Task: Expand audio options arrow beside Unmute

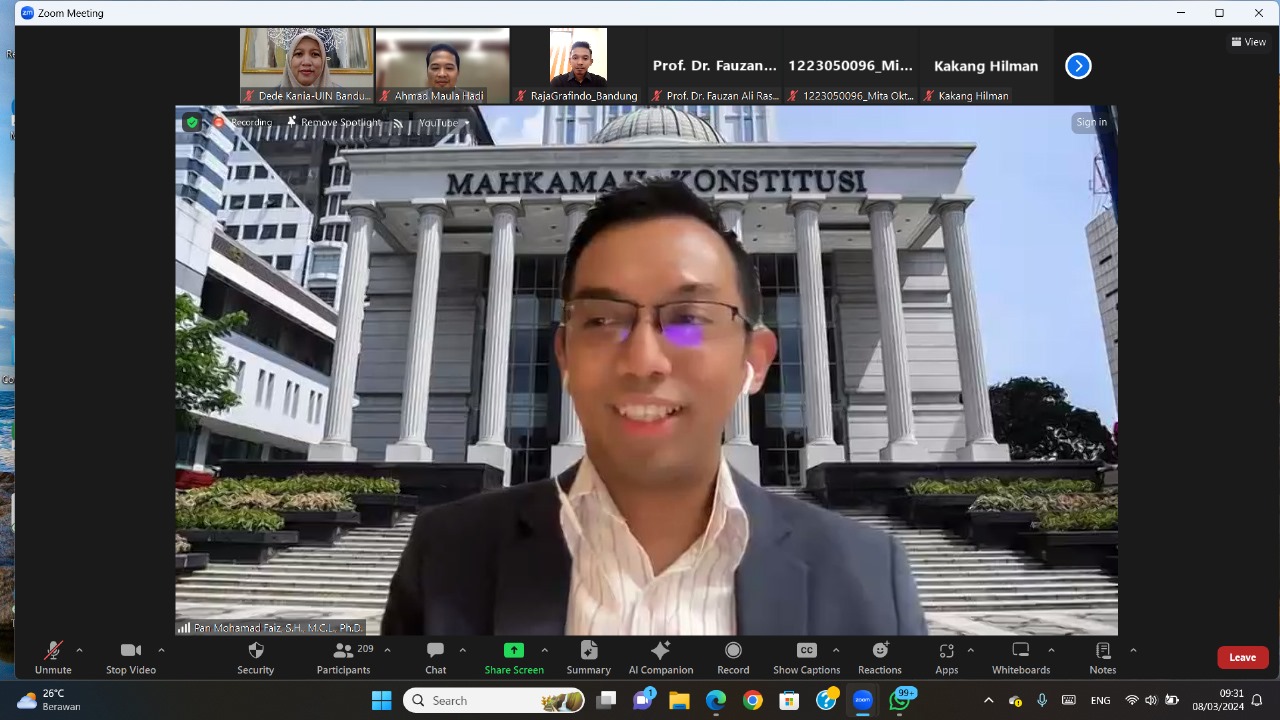Action: [x=79, y=650]
